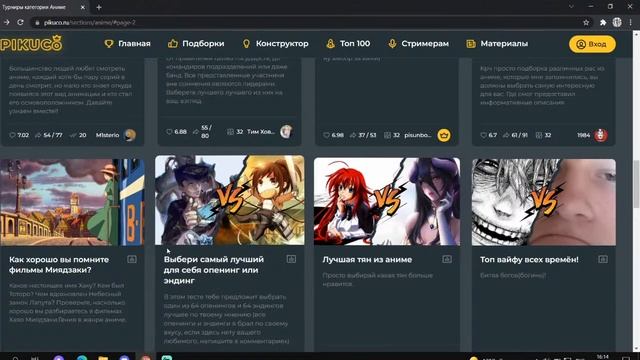Click the grid icon in the pisunbo... card
640x360 pixels.
coord(387,135)
